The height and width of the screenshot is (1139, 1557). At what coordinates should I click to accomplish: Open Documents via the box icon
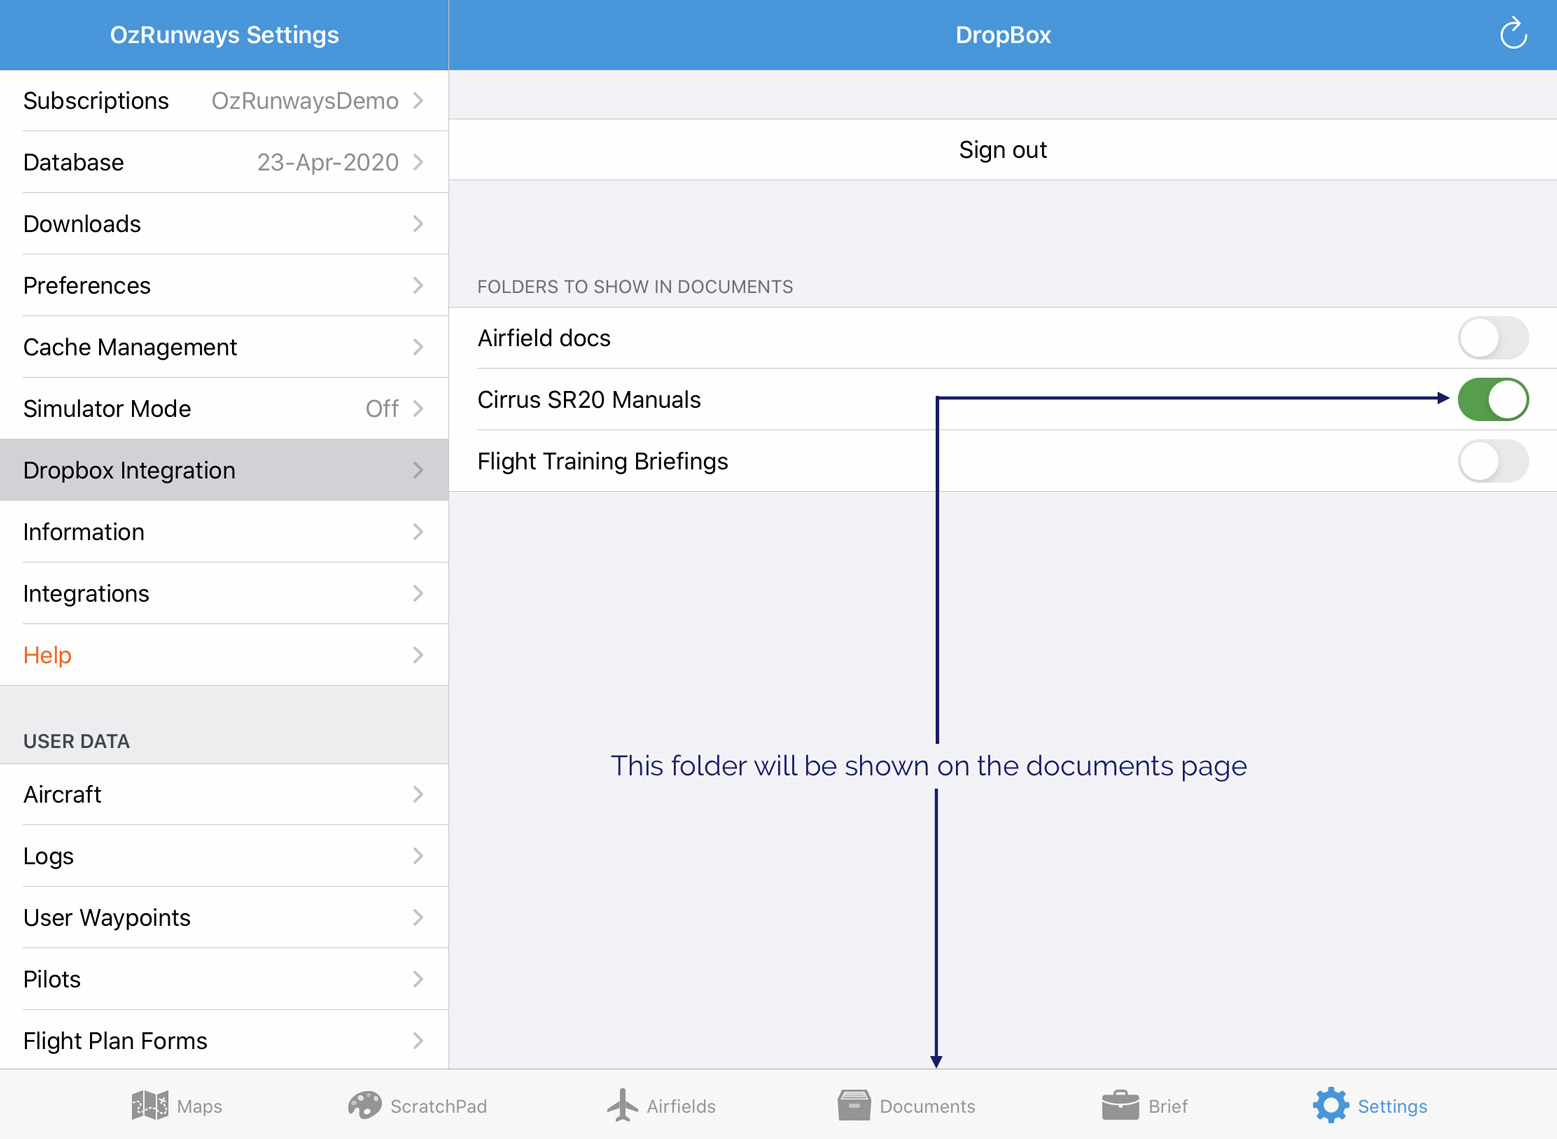[x=854, y=1105]
